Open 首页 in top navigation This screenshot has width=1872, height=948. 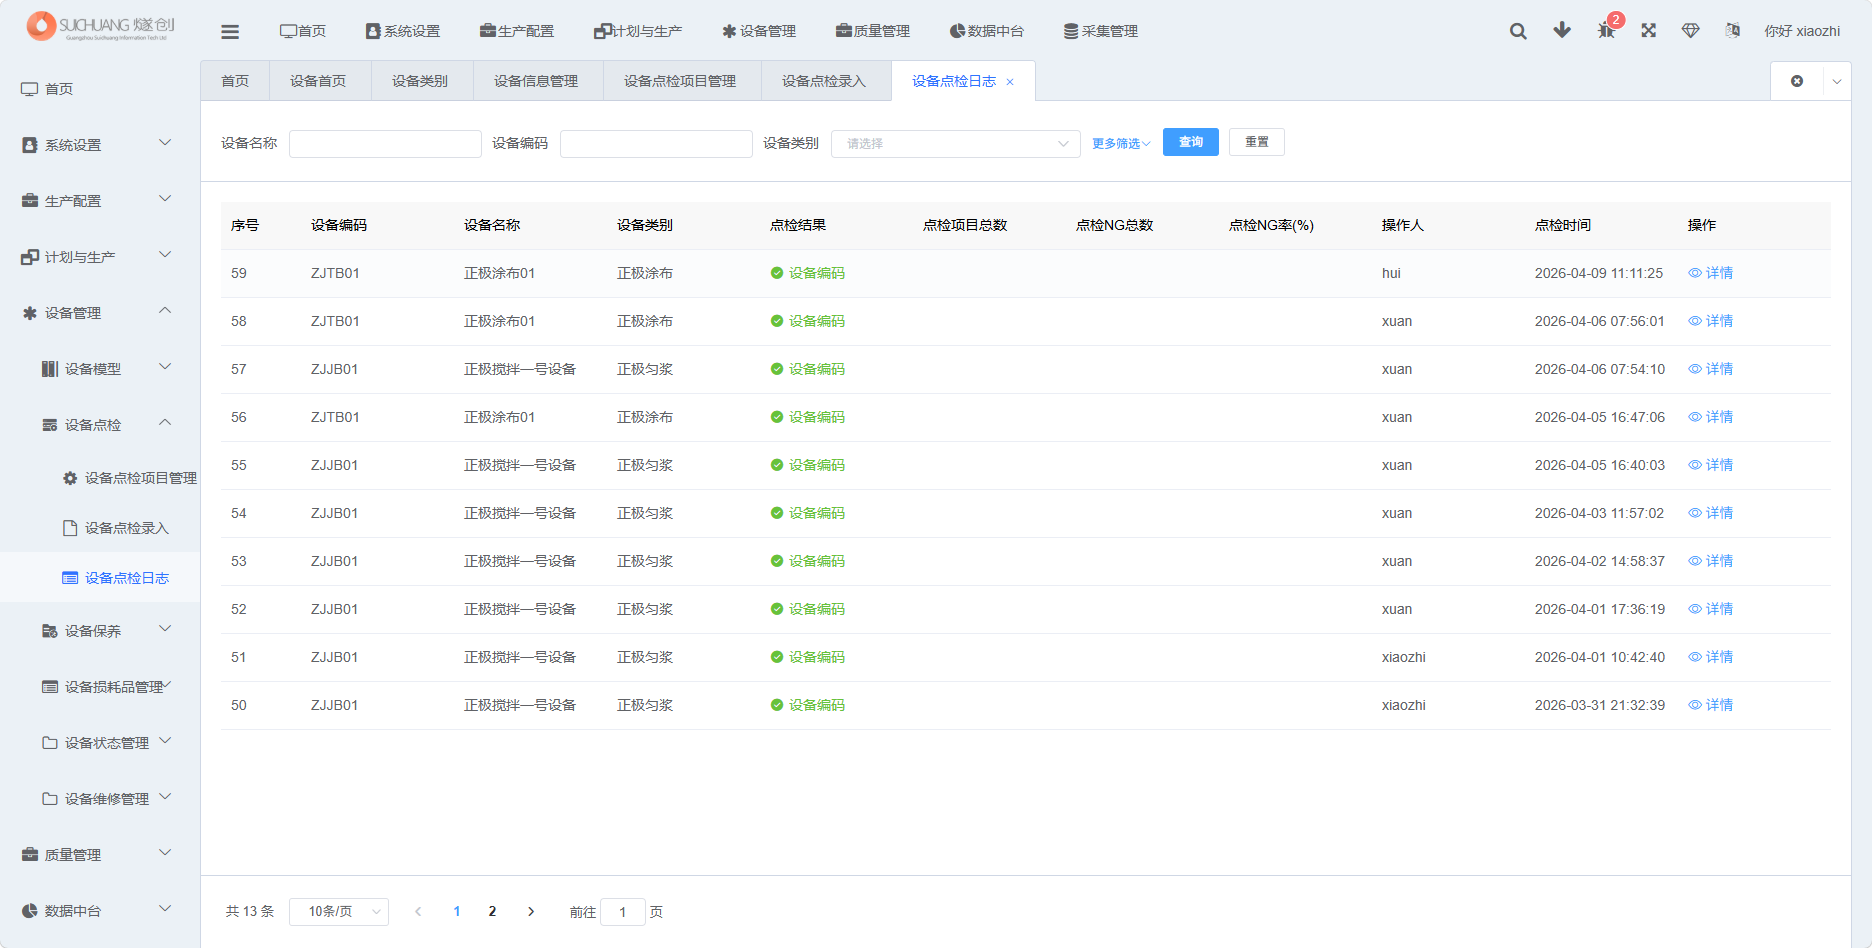pyautogui.click(x=303, y=31)
